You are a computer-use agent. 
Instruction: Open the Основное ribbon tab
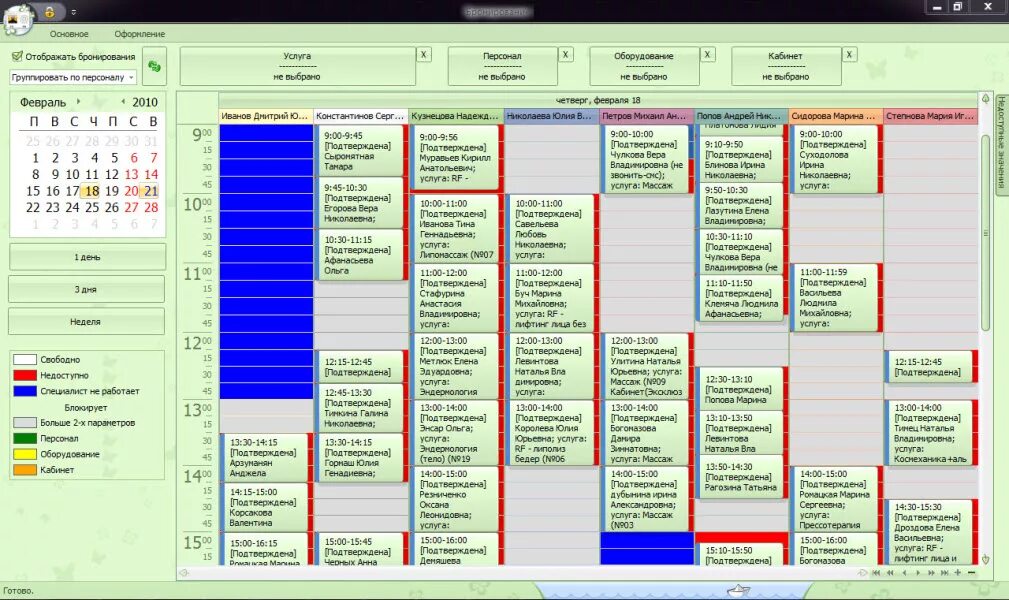[69, 34]
